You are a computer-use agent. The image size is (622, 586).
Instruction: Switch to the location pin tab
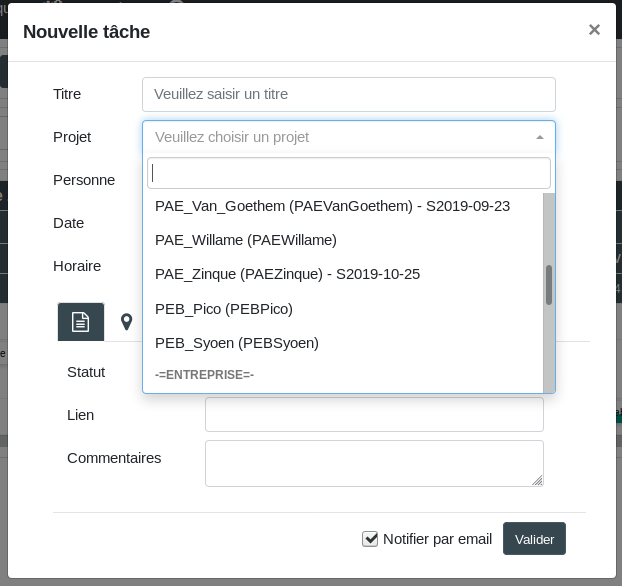pyautogui.click(x=126, y=322)
